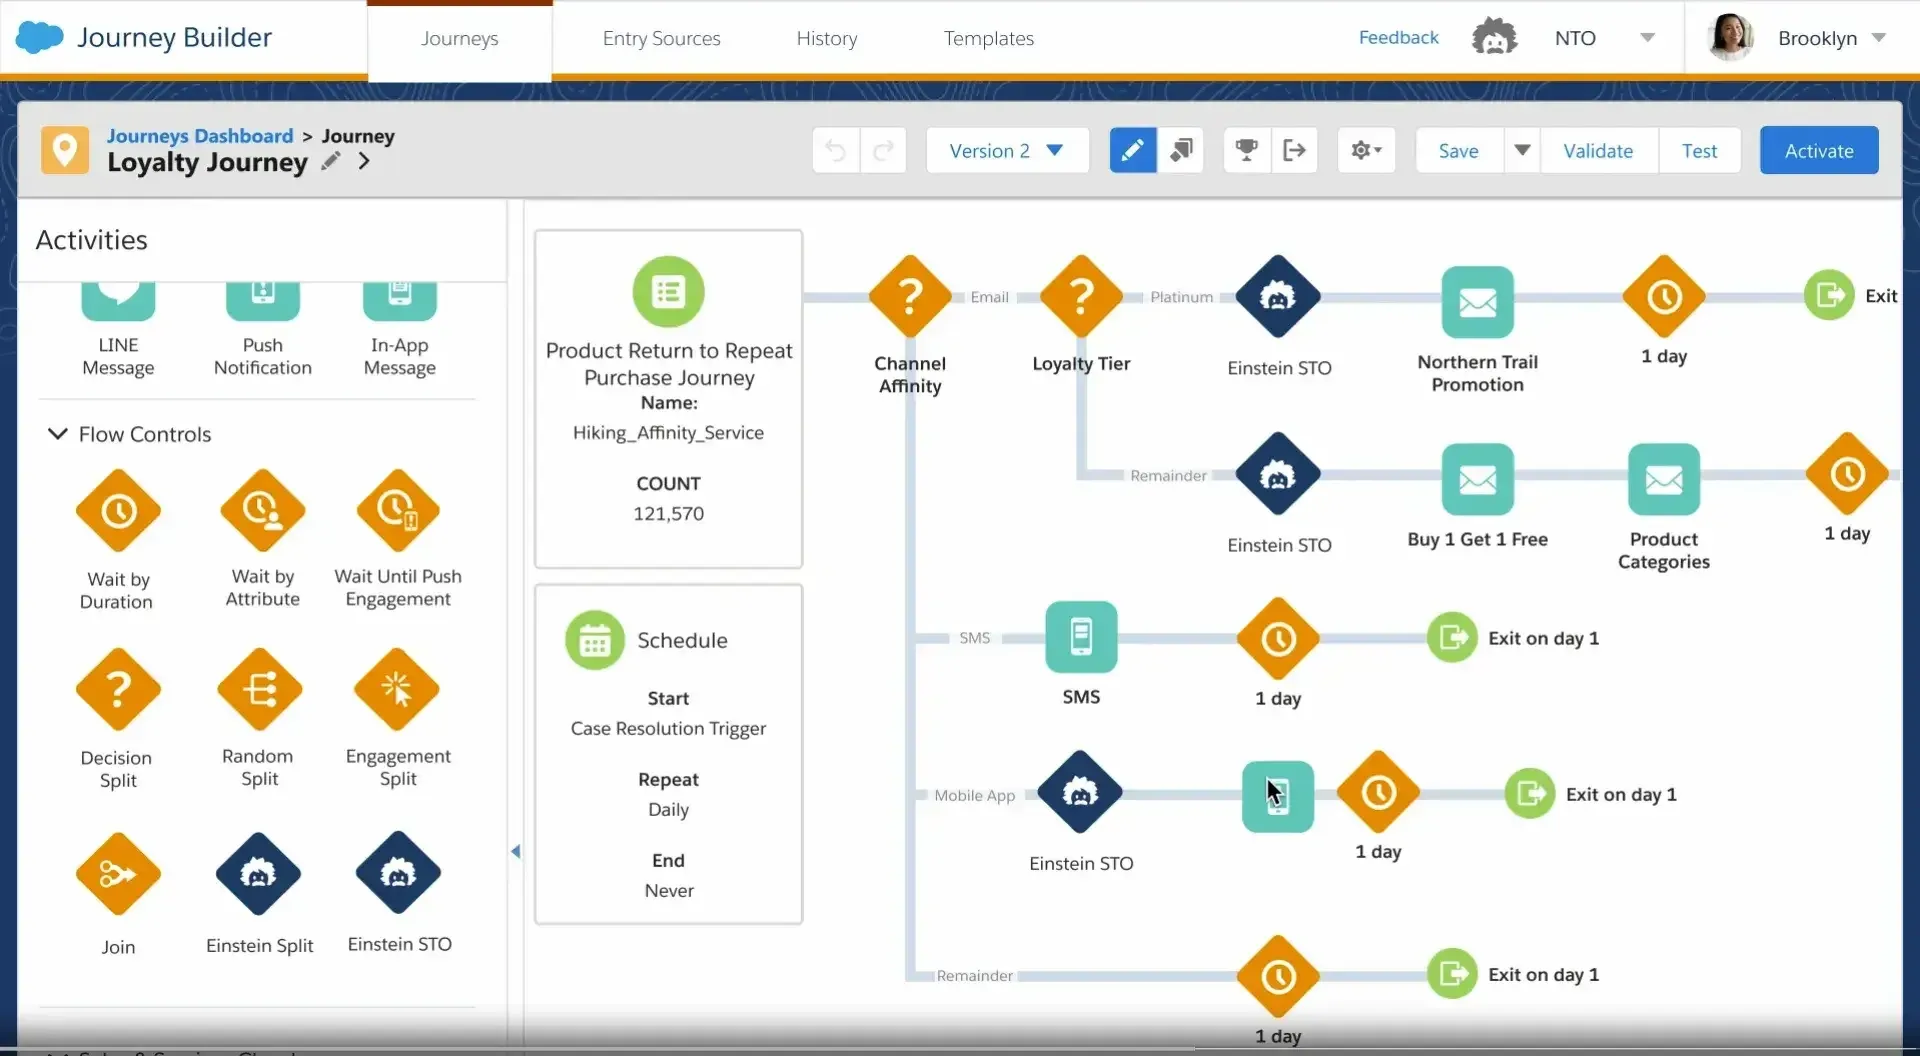Click the Einstein STO on Platinum path
Image resolution: width=1920 pixels, height=1056 pixels.
(1278, 297)
